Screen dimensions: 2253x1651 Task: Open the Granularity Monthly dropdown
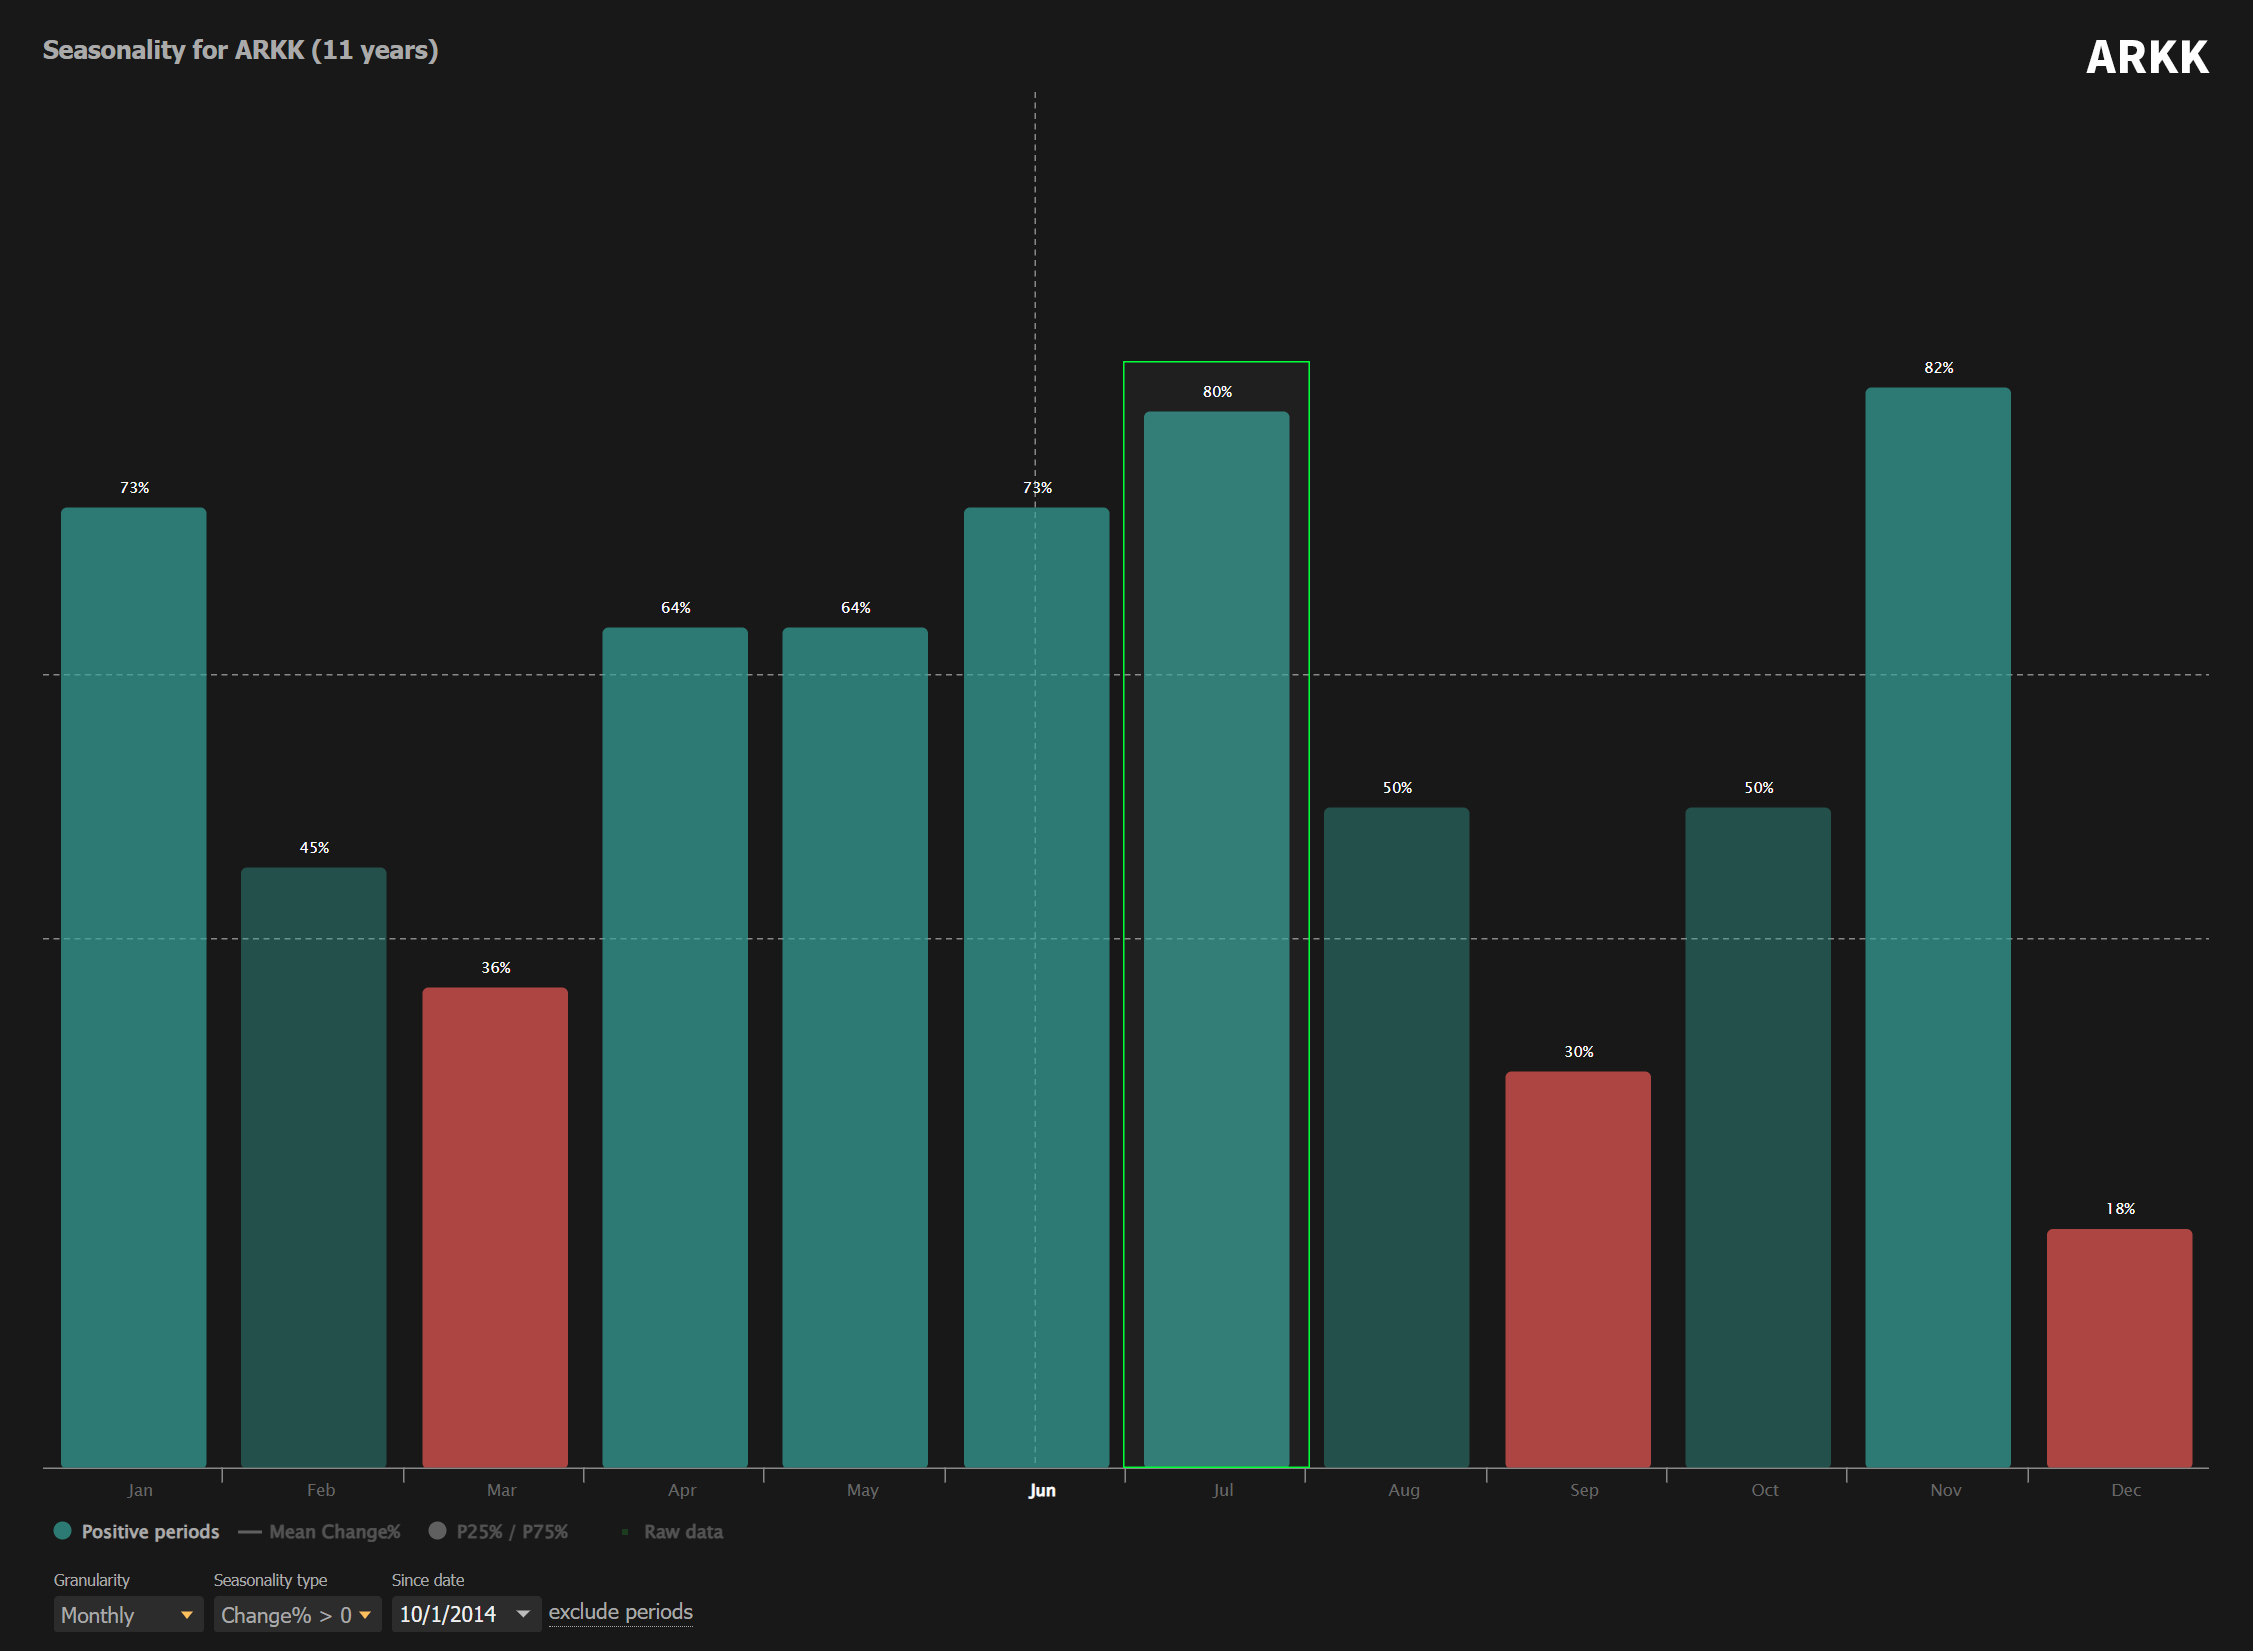pos(128,1614)
